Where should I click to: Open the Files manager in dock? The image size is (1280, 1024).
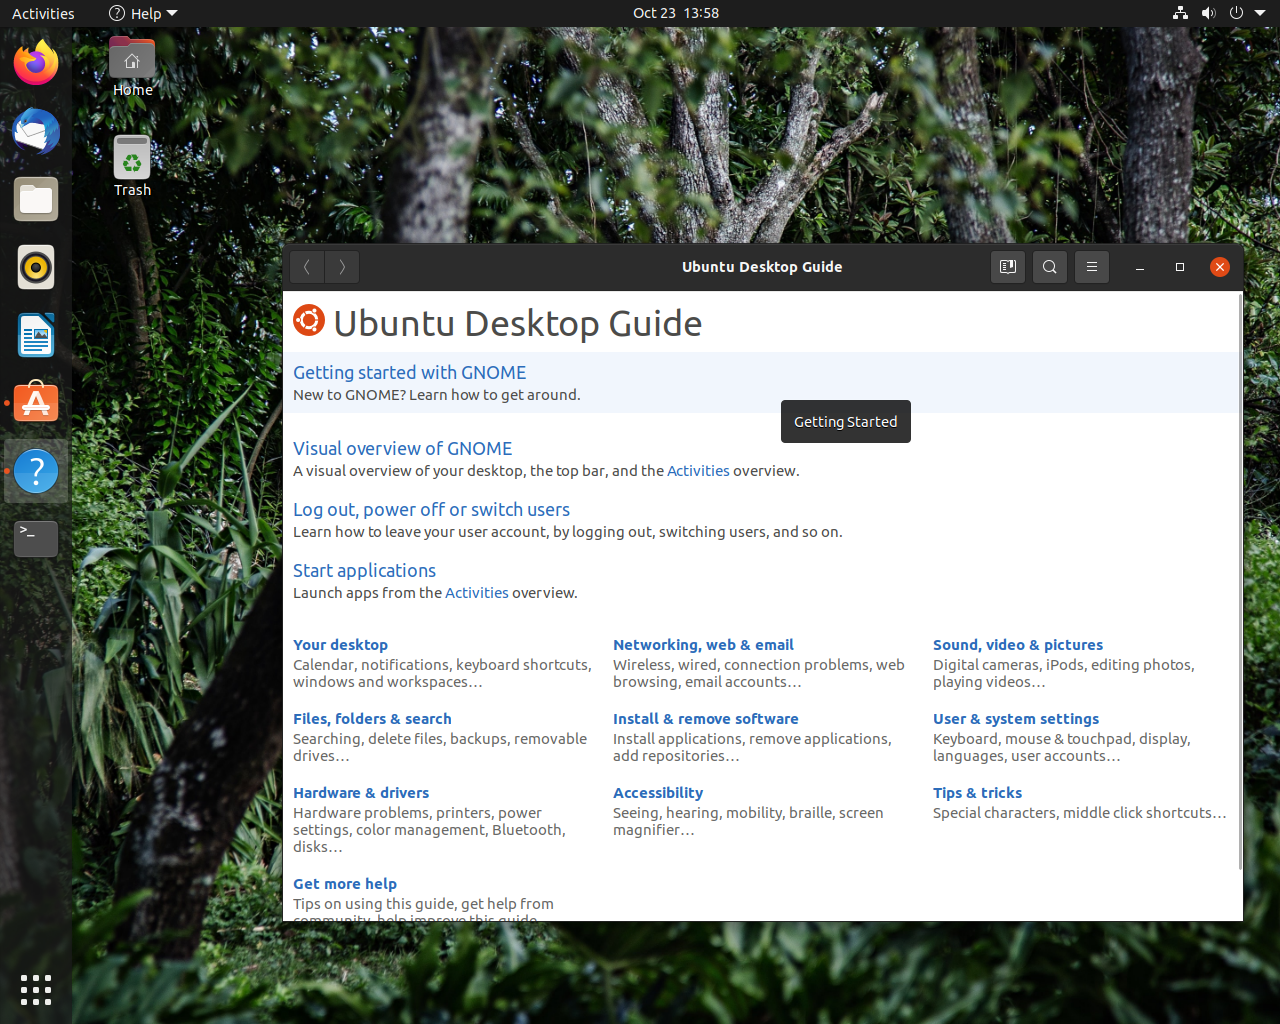(36, 199)
